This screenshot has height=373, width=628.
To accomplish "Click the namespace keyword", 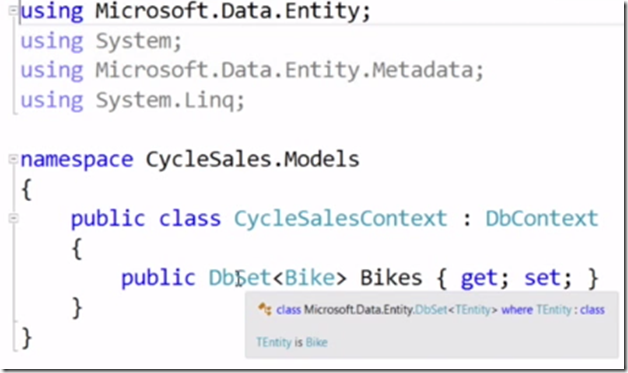I will click(76, 160).
